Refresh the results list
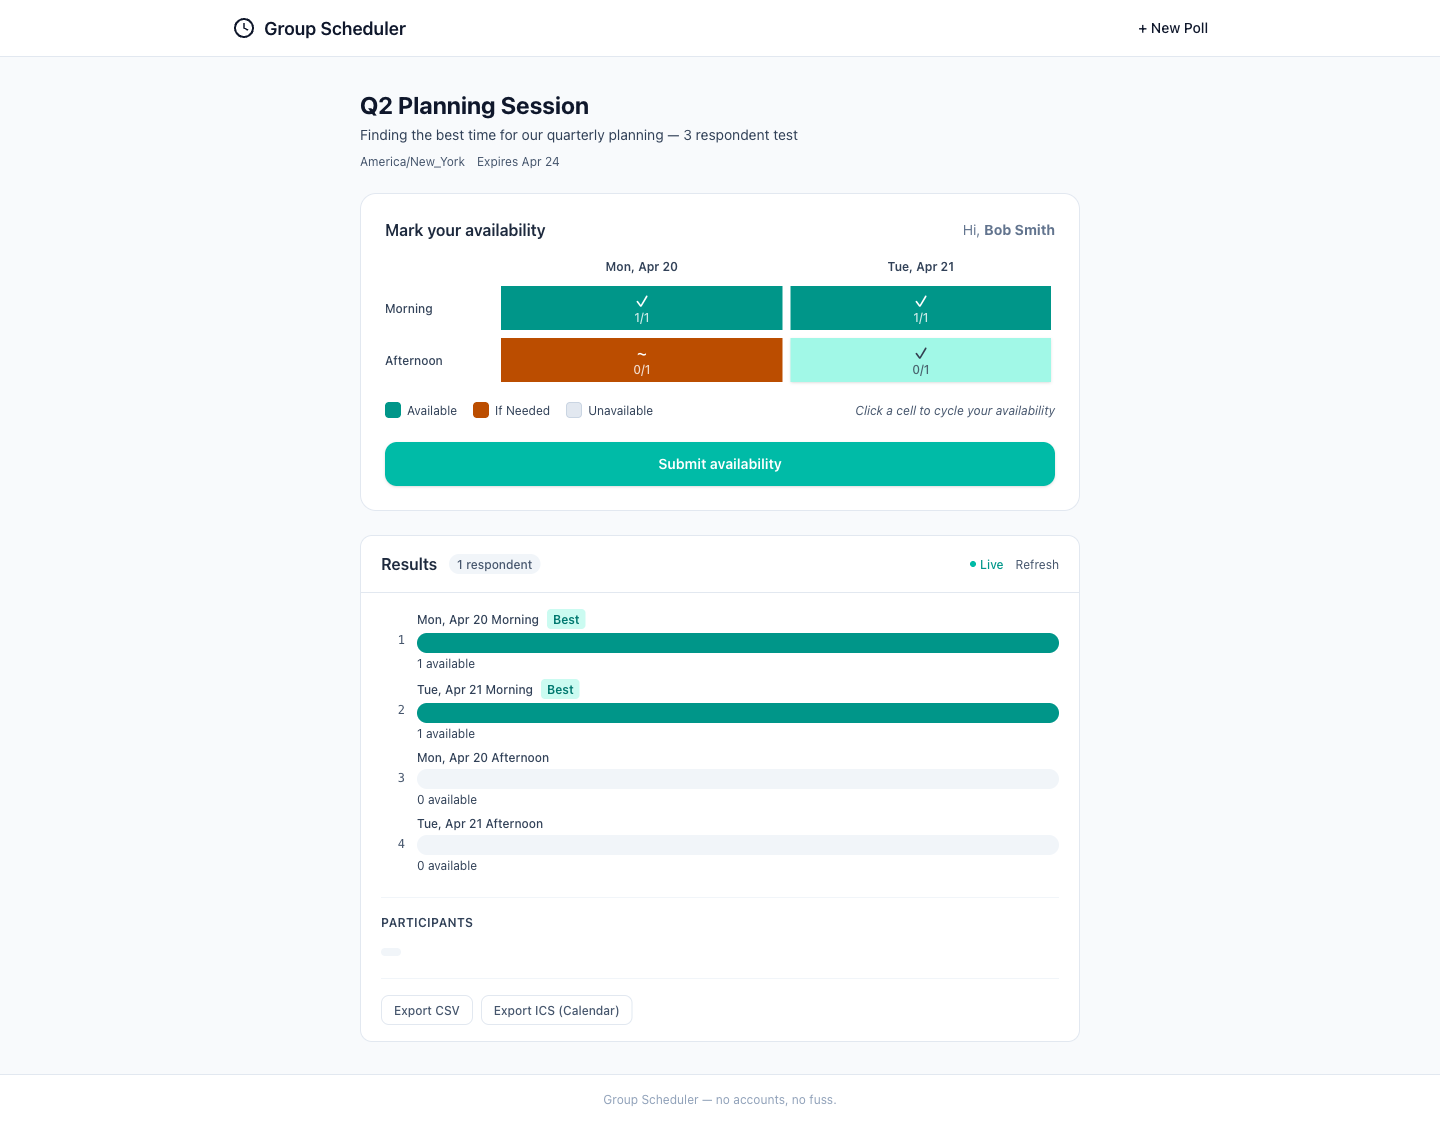 (x=1036, y=565)
